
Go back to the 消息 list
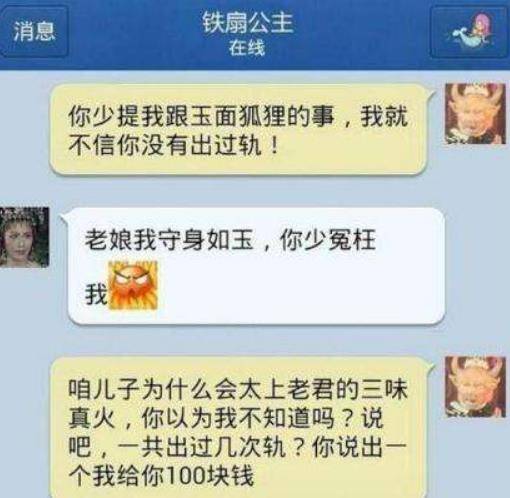pos(34,32)
